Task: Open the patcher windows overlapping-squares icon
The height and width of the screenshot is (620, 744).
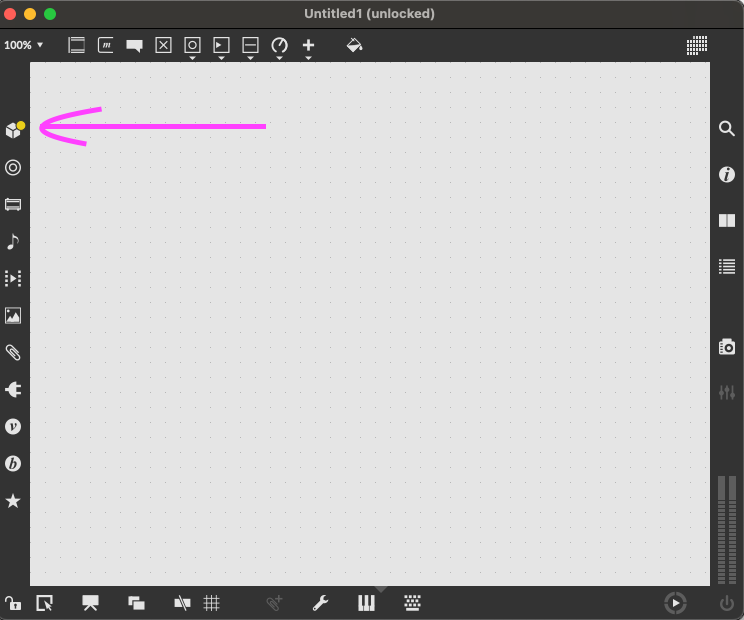Action: (x=136, y=603)
